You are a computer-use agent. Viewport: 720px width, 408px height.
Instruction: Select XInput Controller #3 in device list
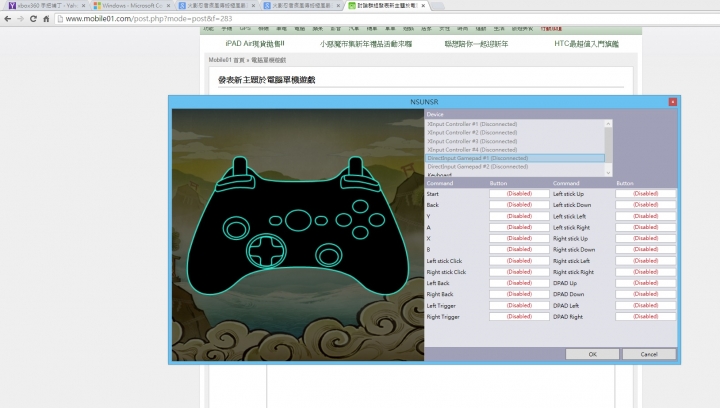[x=515, y=141]
